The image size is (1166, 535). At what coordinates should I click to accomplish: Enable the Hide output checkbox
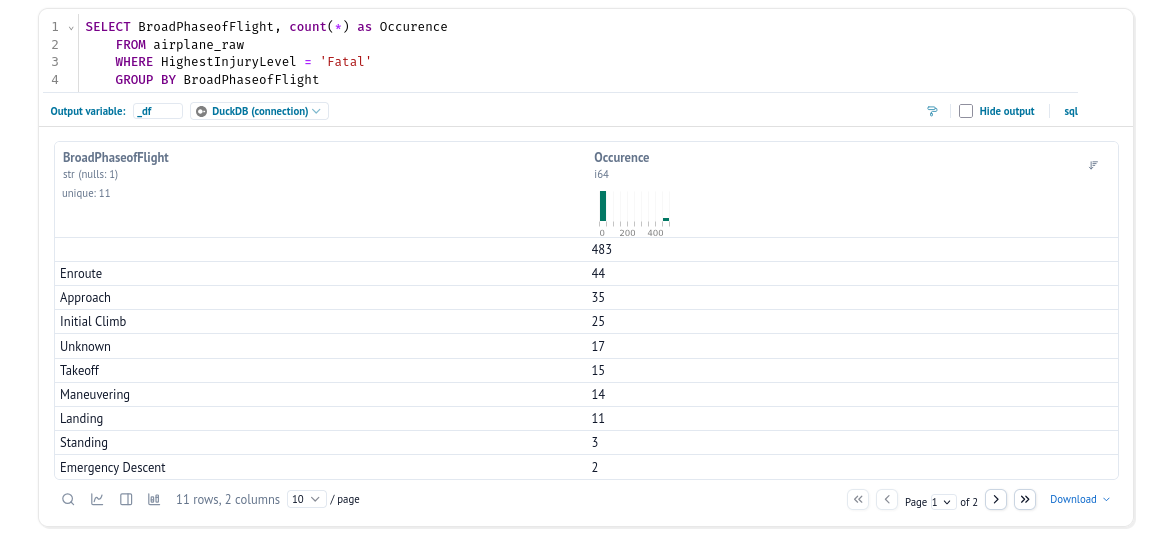(966, 111)
